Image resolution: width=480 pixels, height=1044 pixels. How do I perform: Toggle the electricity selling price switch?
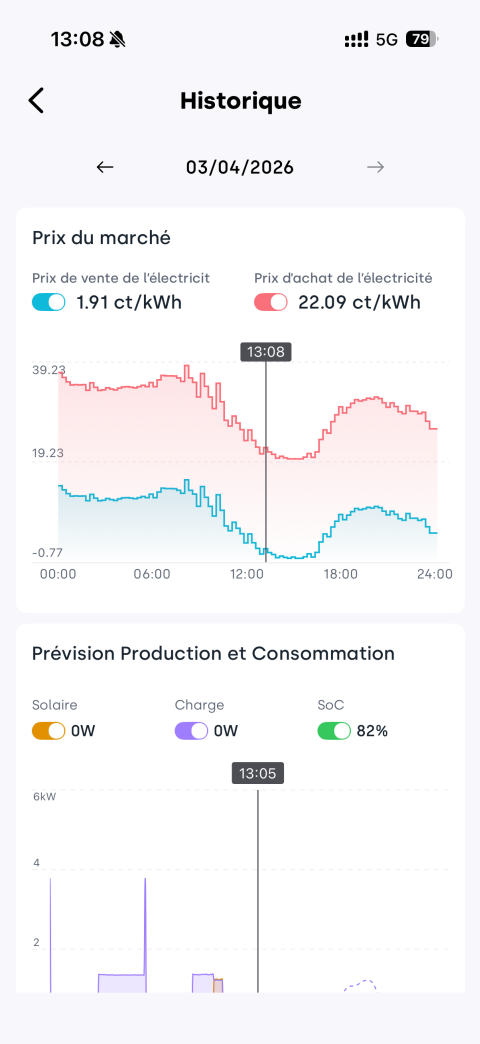point(49,302)
